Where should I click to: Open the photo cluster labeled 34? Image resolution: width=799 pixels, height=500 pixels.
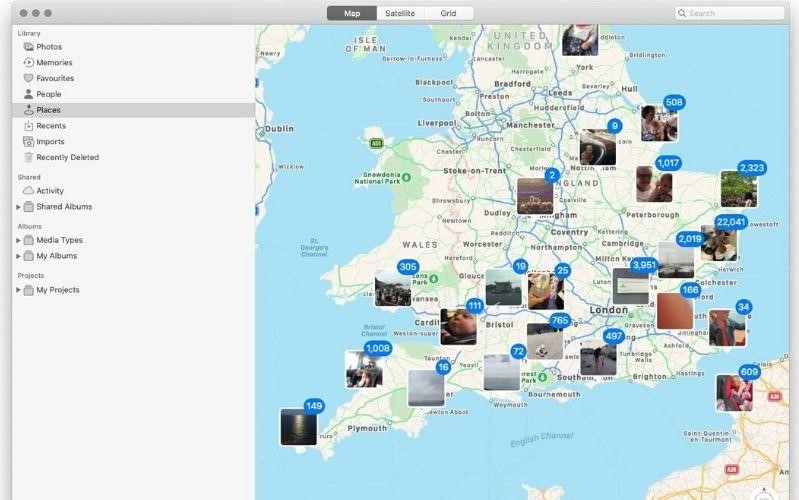[x=727, y=328]
